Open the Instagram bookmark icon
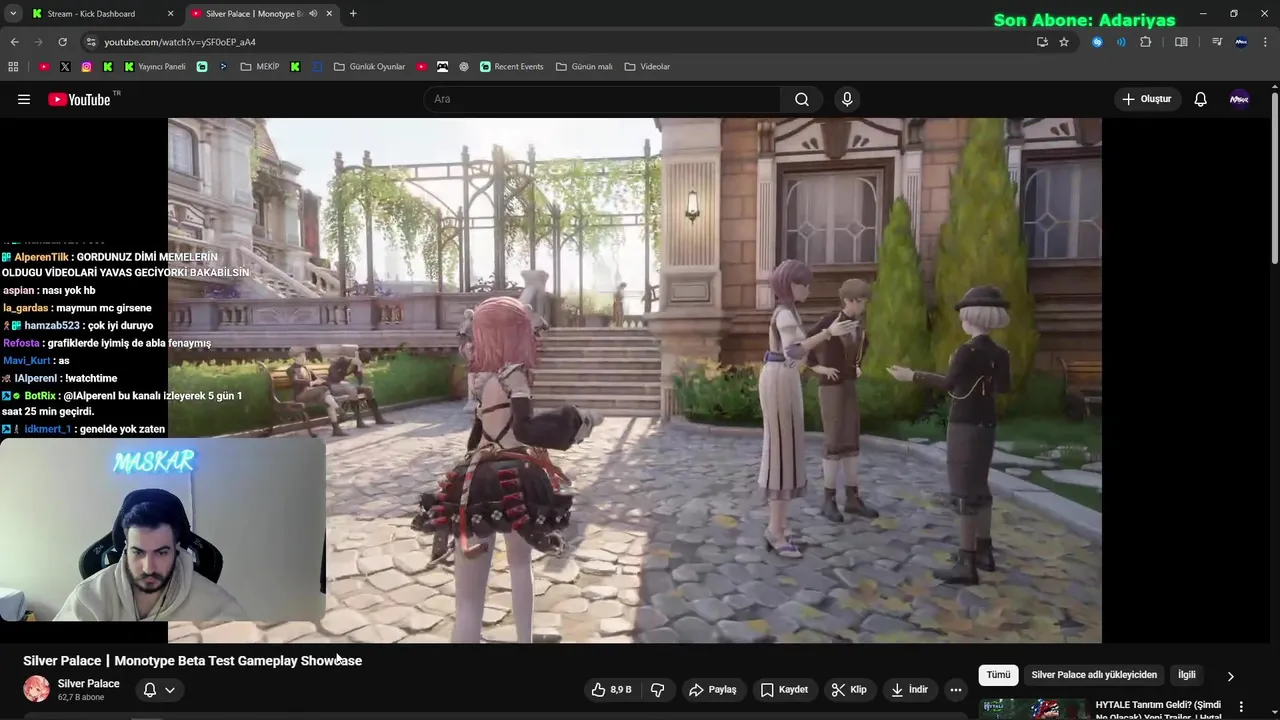The height and width of the screenshot is (720, 1280). (x=87, y=67)
